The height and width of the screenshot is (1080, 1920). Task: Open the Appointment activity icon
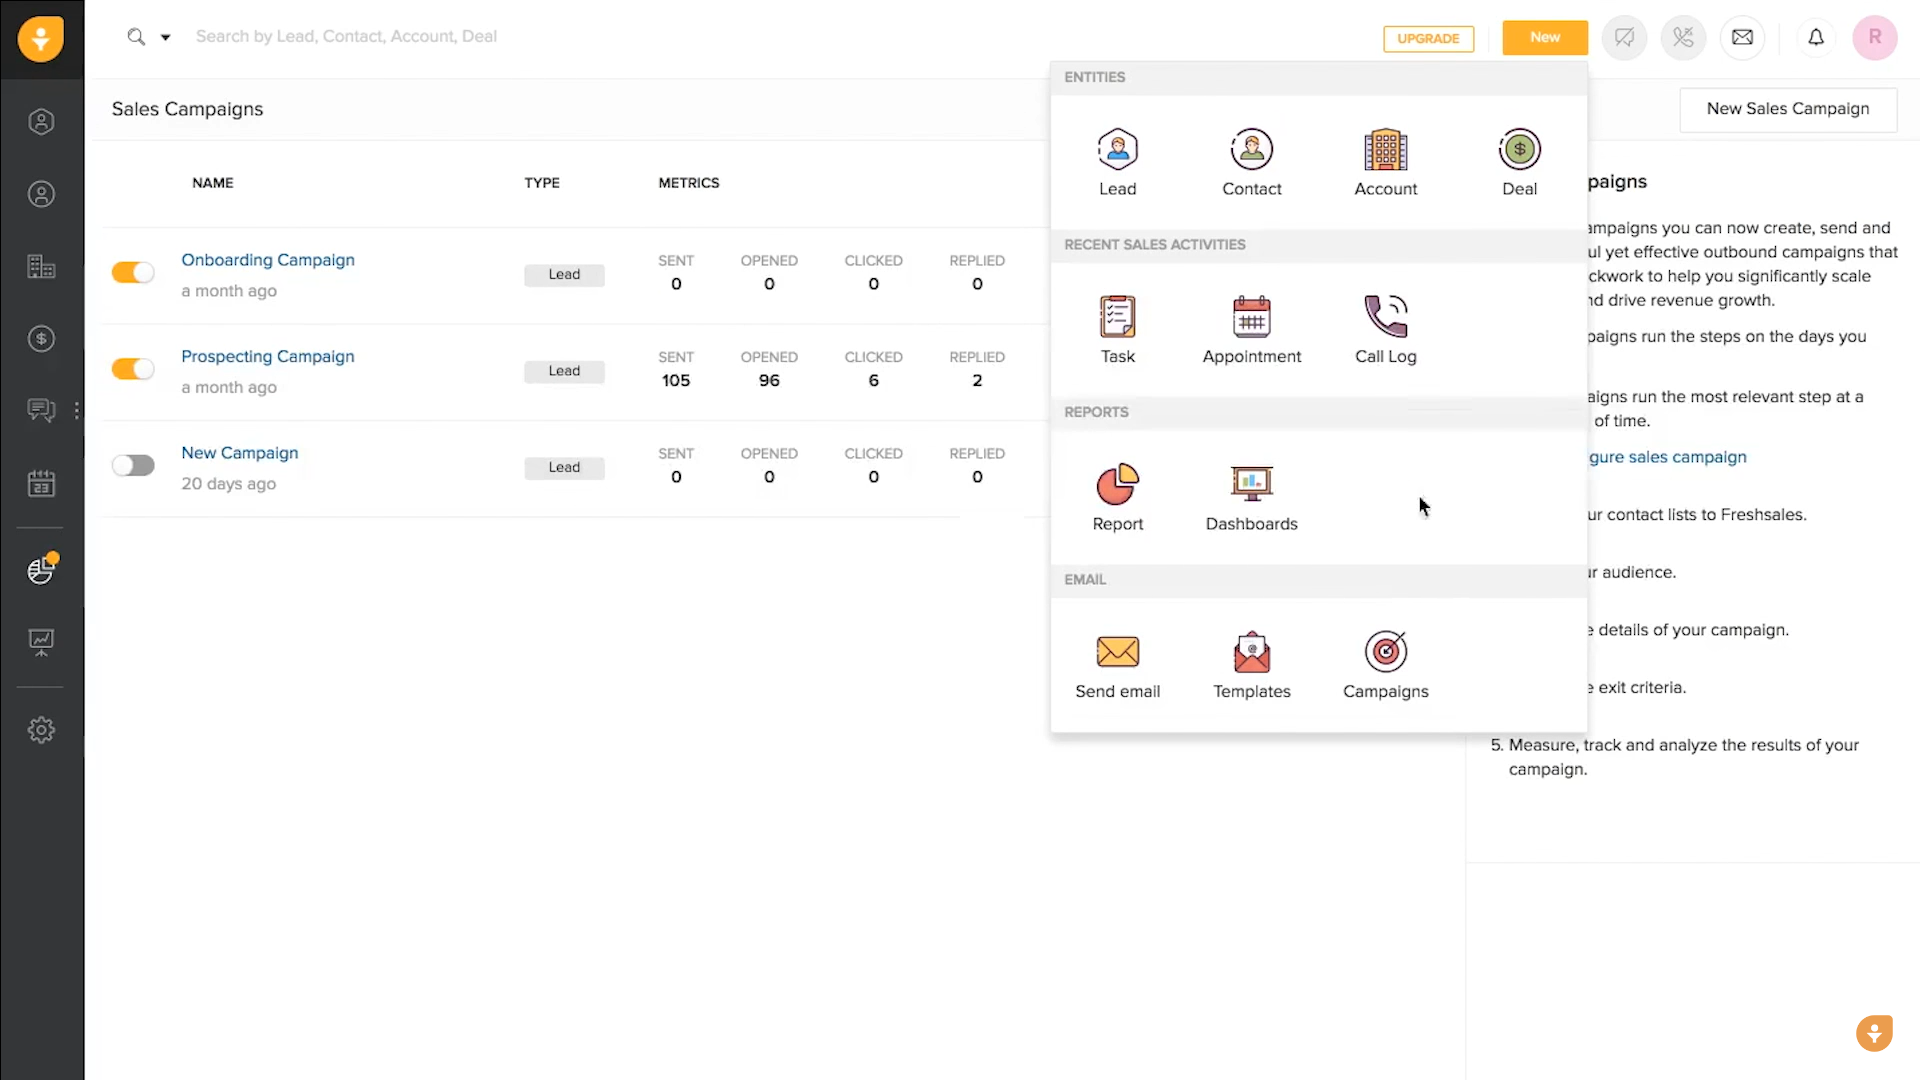point(1251,318)
